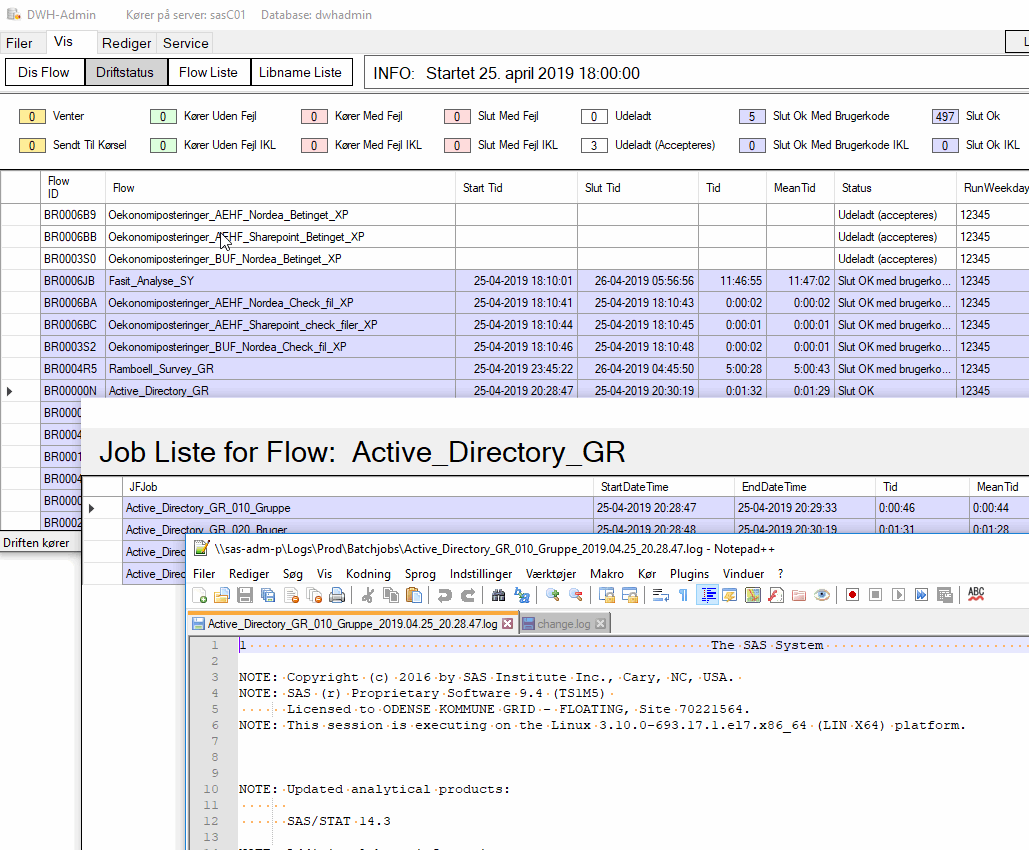Viewport: 1029px width, 850px height.
Task: Click the Undo arrow icon
Action: click(444, 595)
